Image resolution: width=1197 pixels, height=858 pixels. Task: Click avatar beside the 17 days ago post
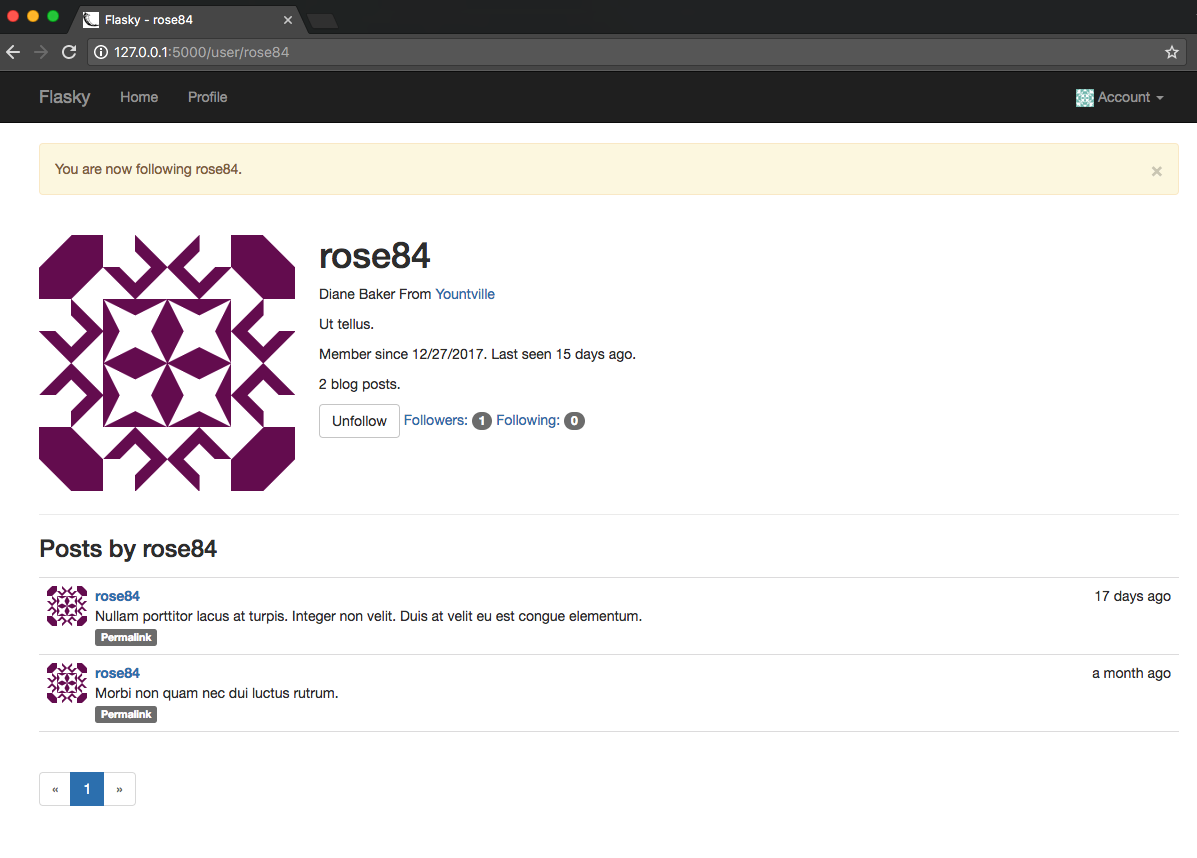pyautogui.click(x=67, y=607)
